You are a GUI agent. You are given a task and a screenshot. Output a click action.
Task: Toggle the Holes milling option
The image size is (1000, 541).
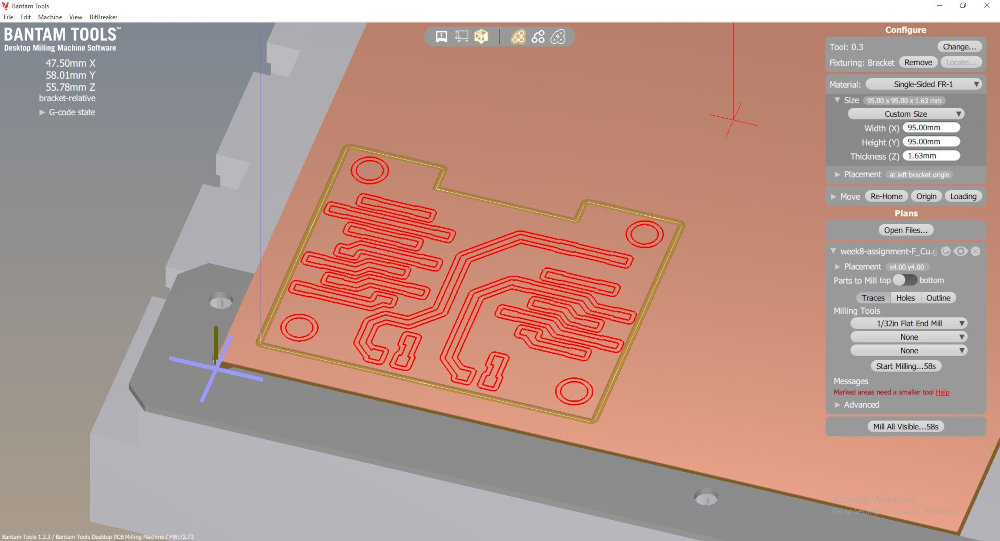tap(906, 298)
